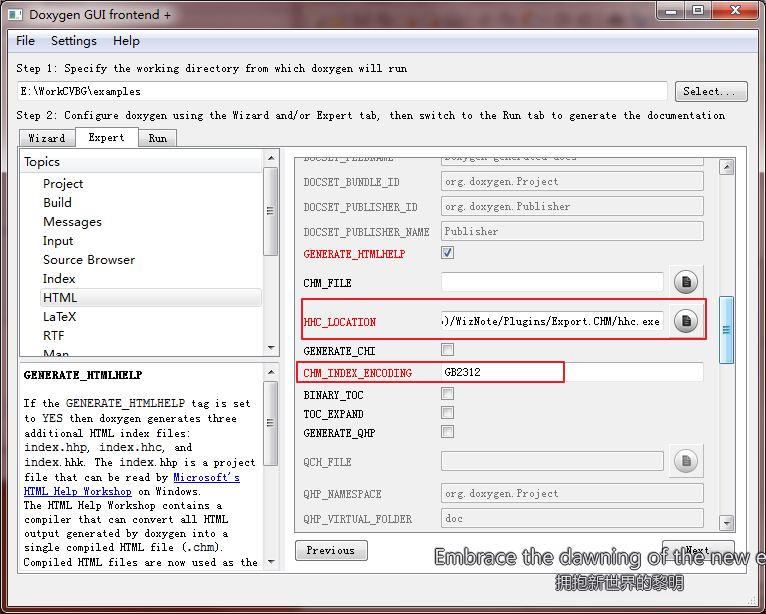Click the GENERATE_HTMLHELP help heading
766x614 pixels.
pos(83,375)
